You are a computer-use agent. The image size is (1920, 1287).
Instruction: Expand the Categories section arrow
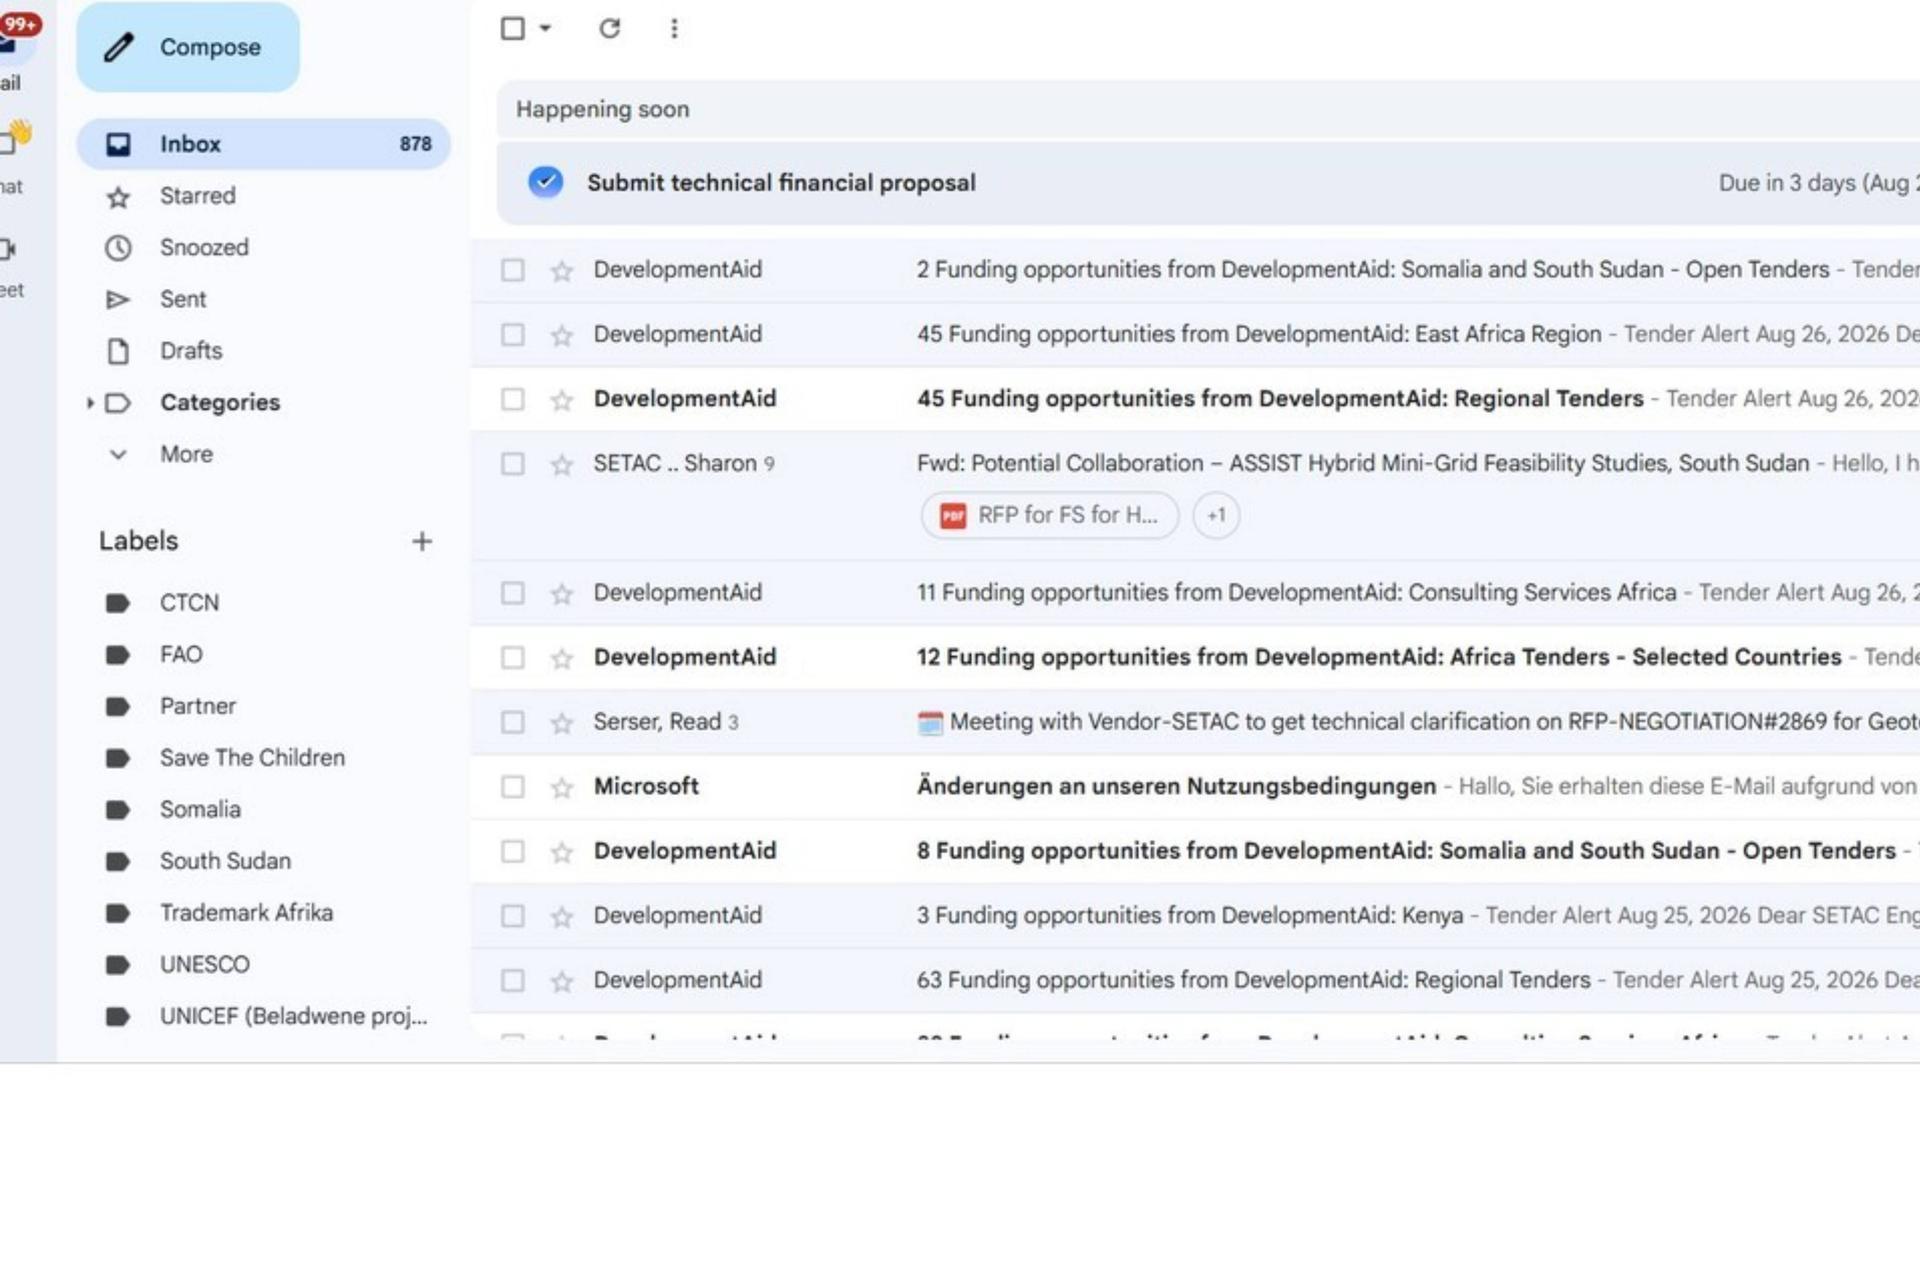pos(90,403)
